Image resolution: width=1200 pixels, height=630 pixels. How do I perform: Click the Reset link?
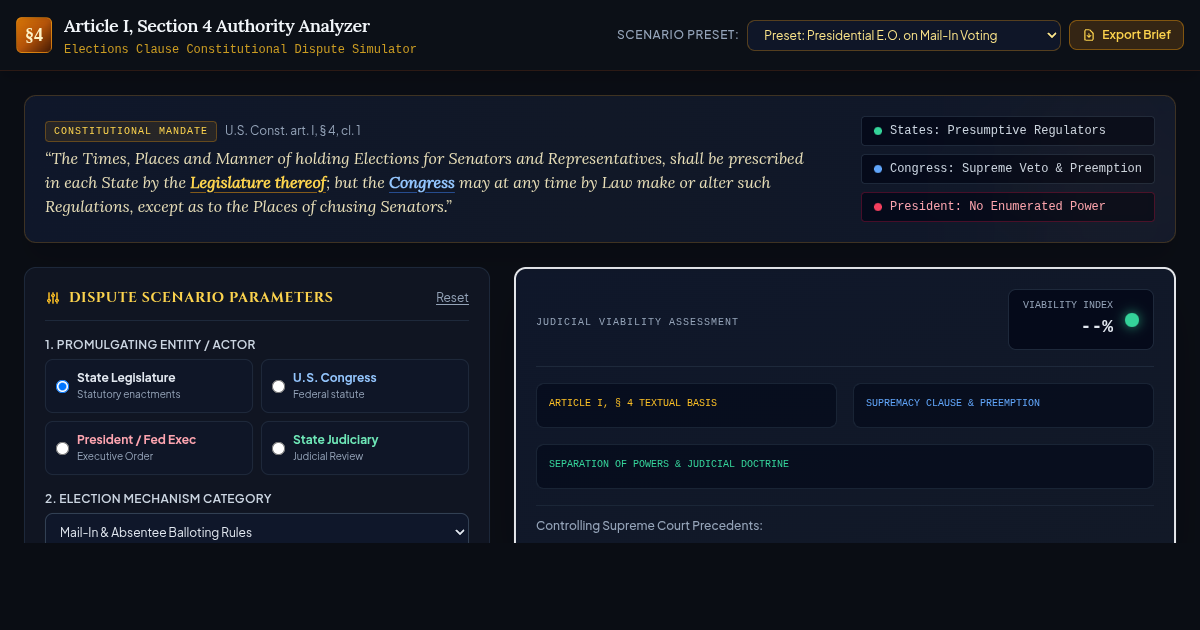[452, 297]
